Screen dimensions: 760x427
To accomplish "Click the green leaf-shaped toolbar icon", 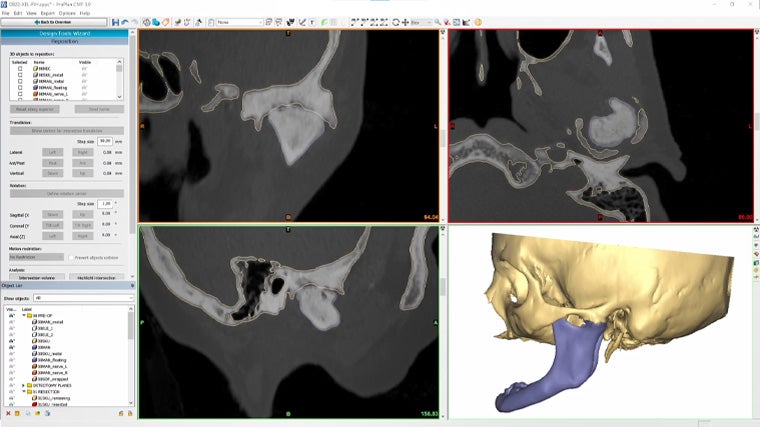I will (x=325, y=22).
